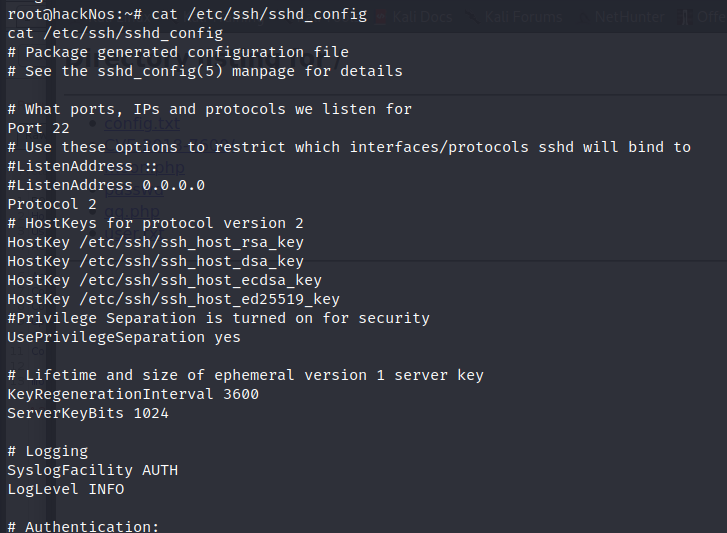This screenshot has width=727, height=533.
Task: Click the "ServerKeyBits 1024" line
Action: (88, 413)
